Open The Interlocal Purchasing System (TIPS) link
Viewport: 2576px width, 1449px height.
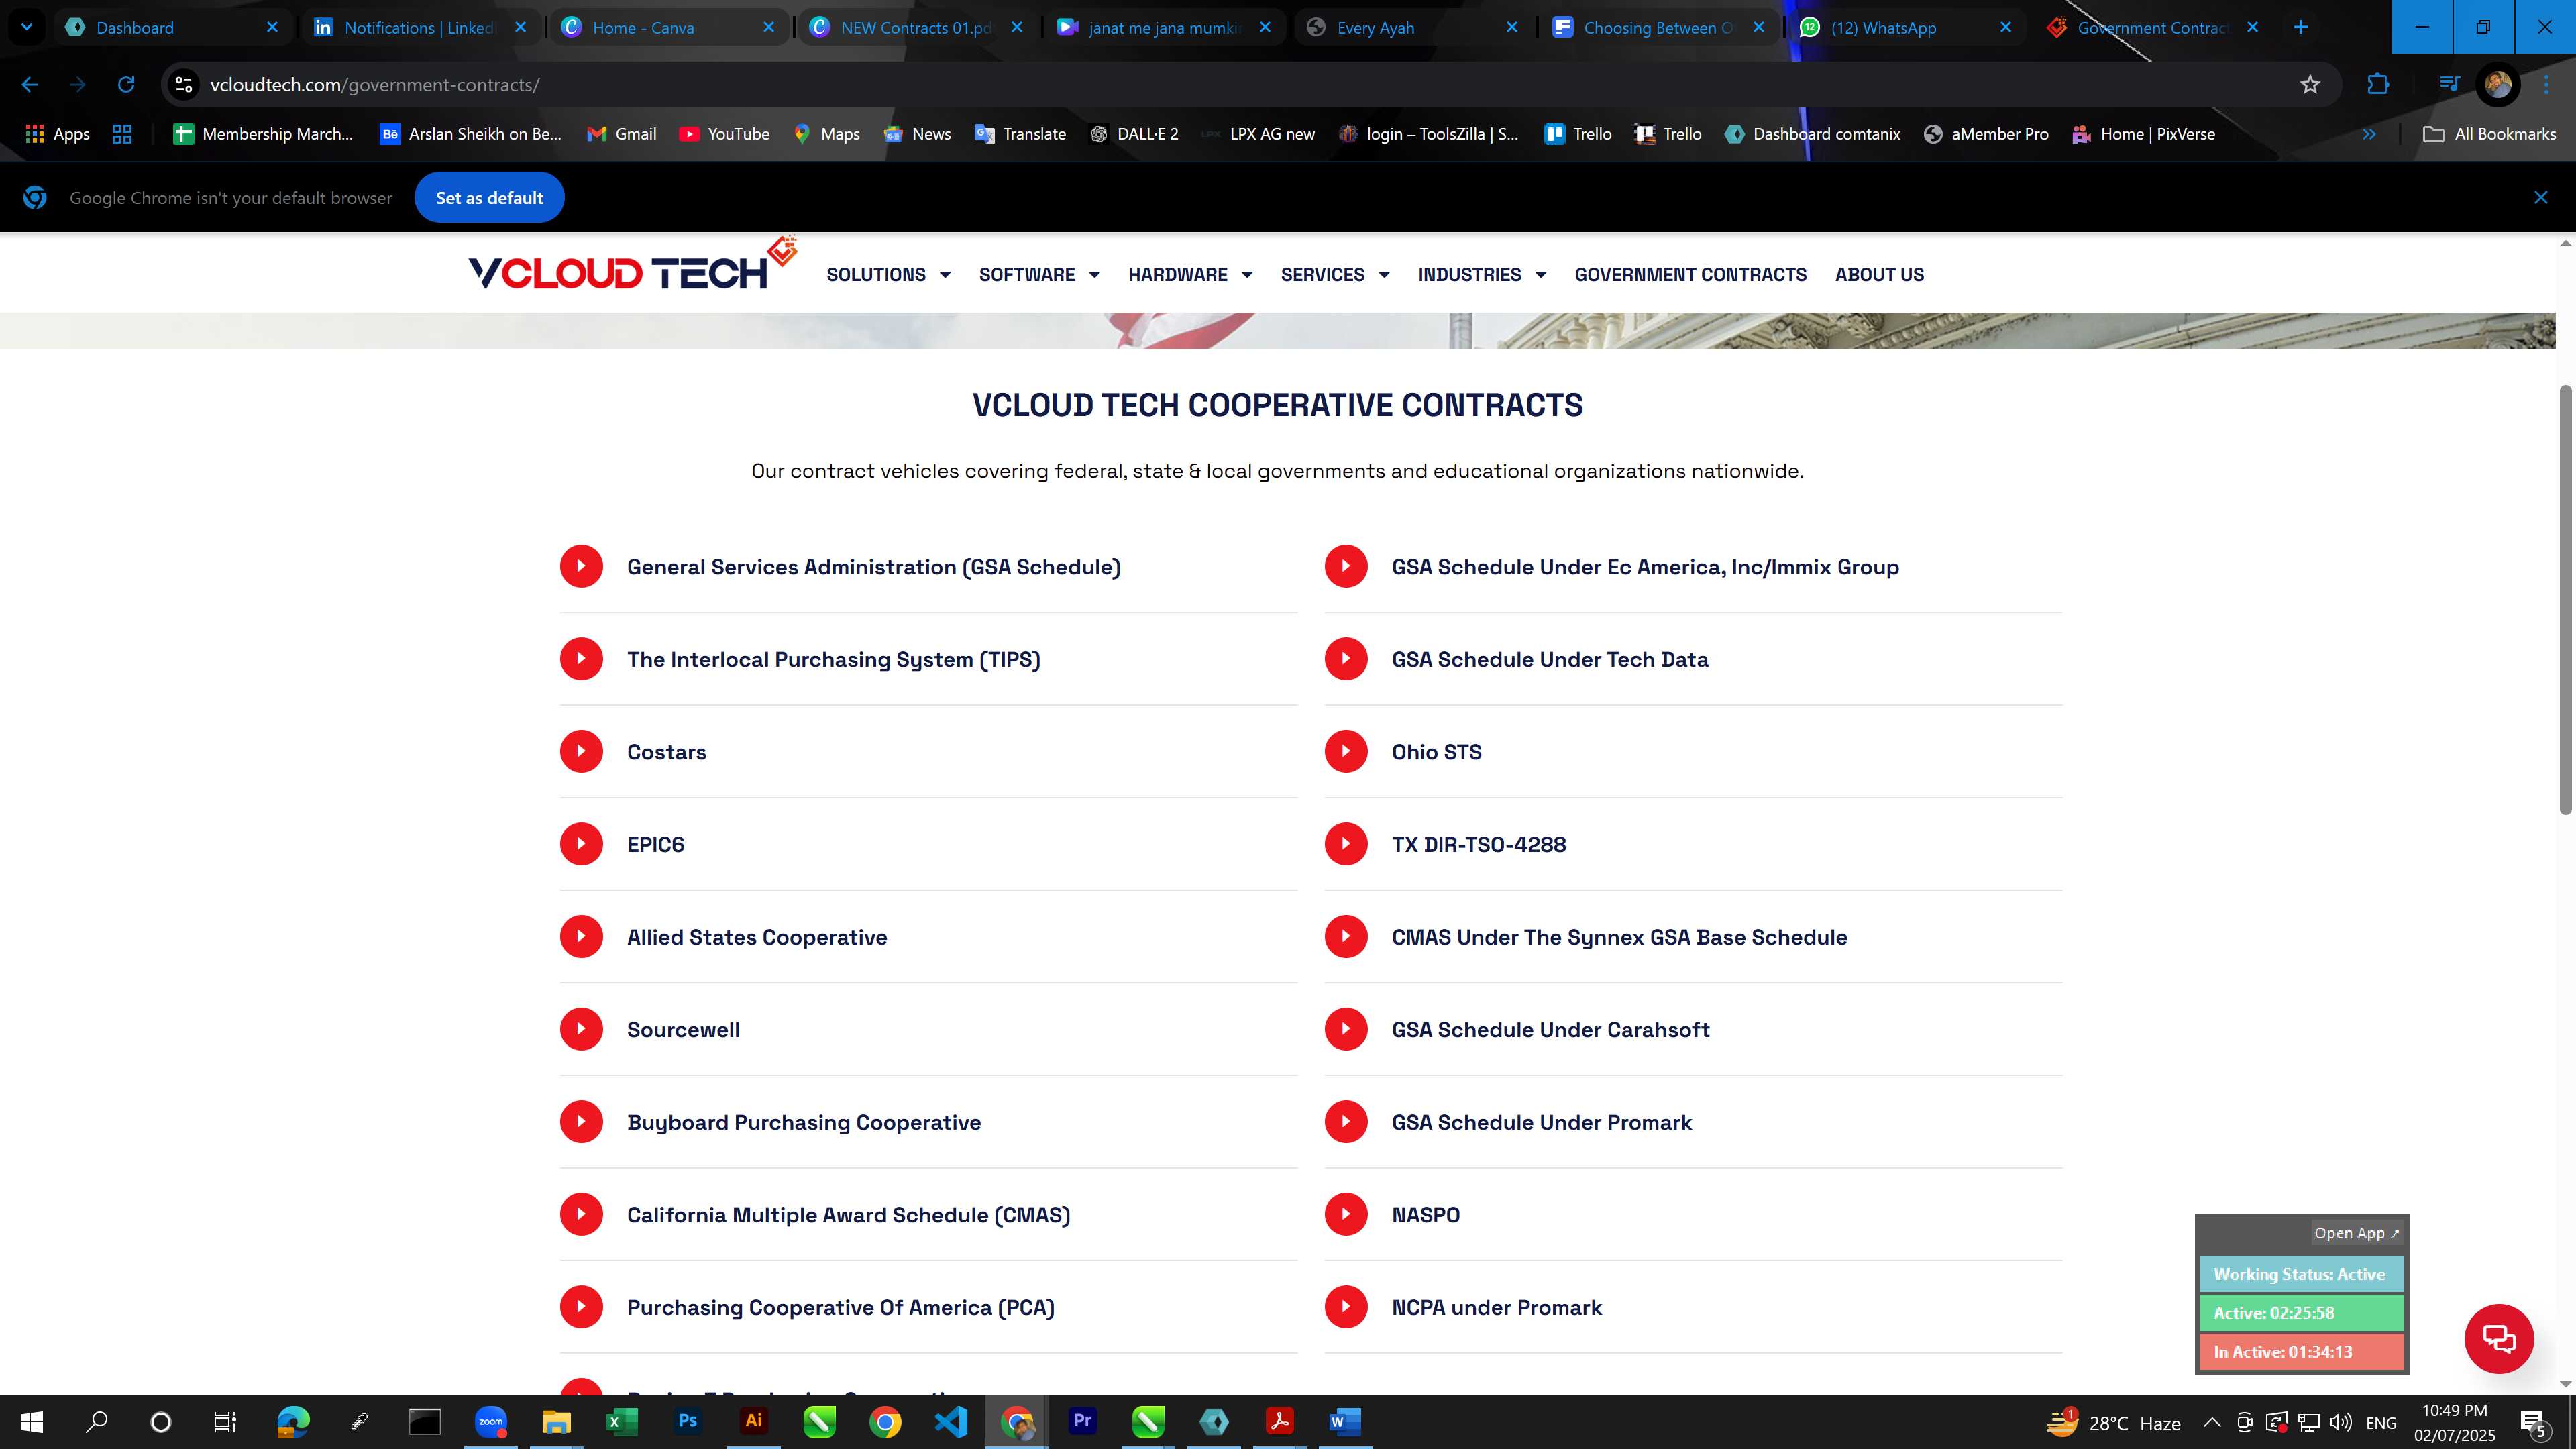coord(833,660)
